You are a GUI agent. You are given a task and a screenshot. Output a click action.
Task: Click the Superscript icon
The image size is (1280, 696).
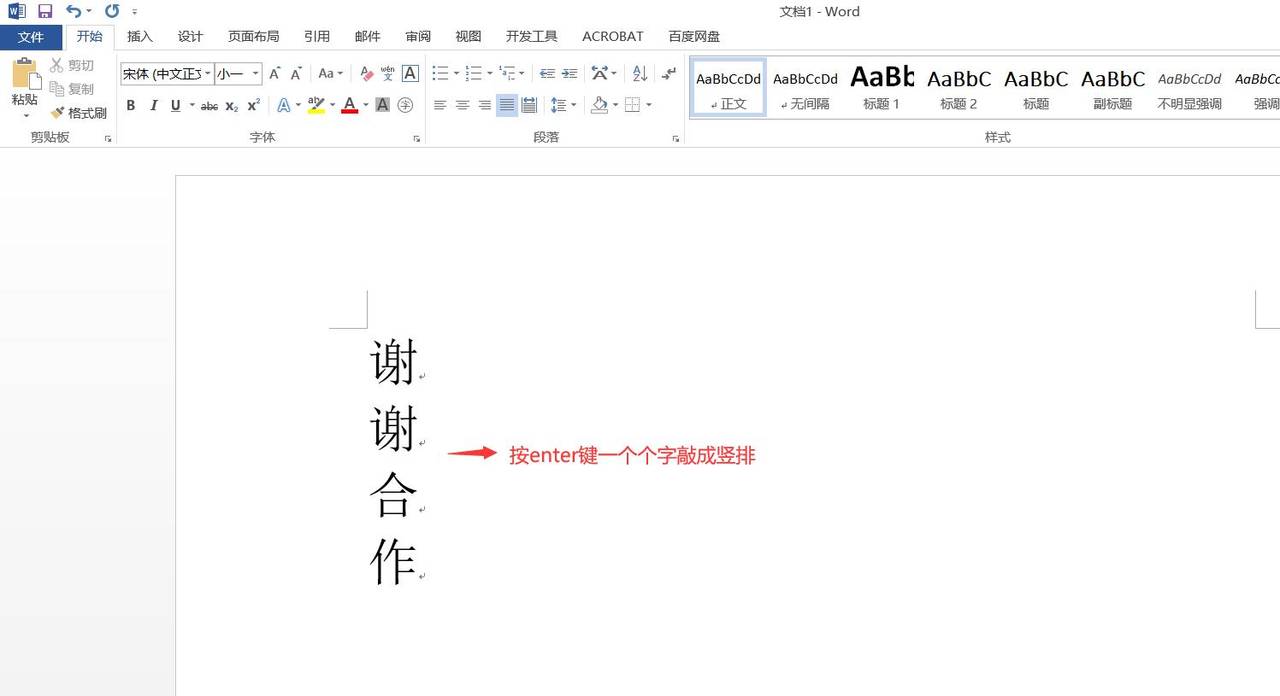pos(252,105)
